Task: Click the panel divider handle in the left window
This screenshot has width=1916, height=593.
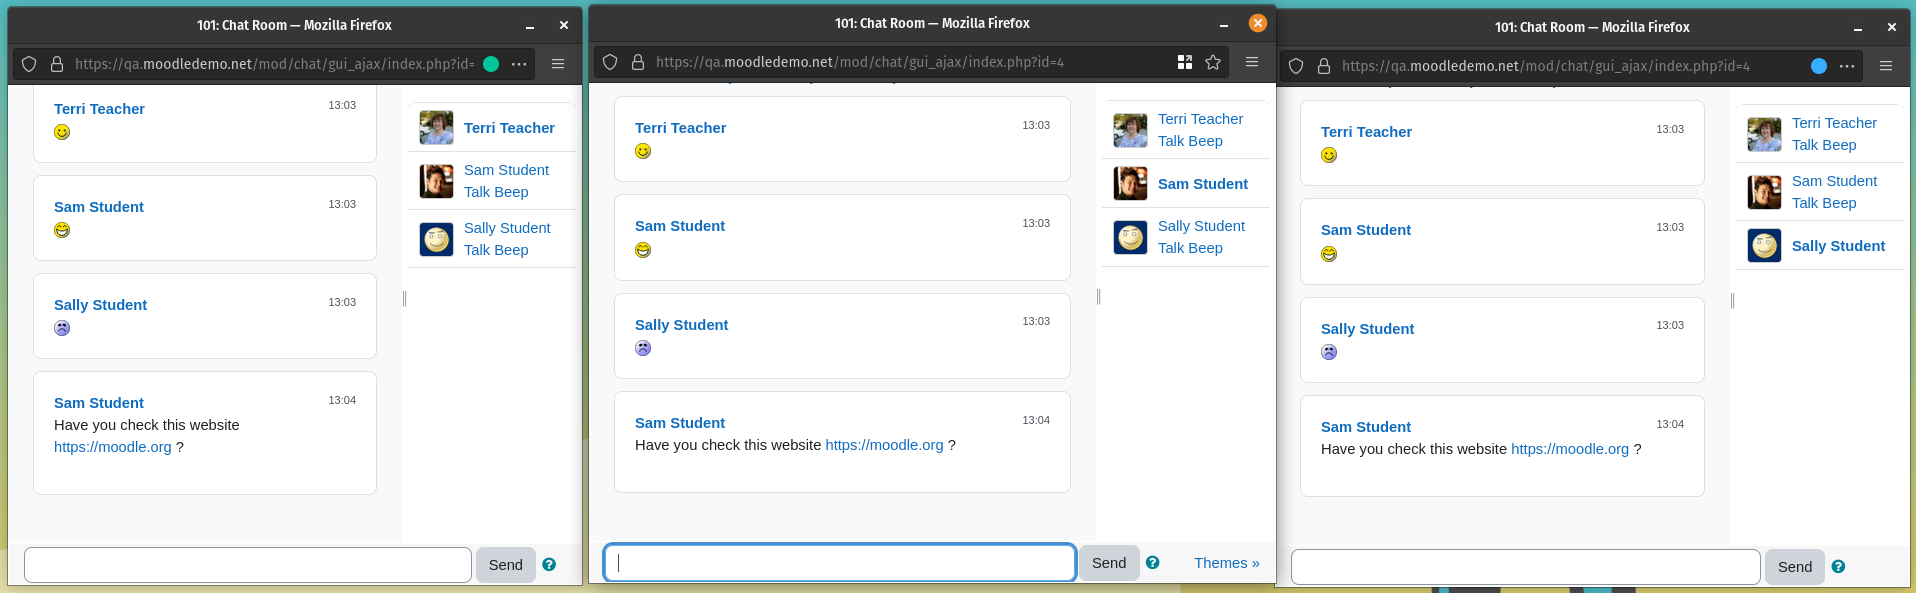Action: pyautogui.click(x=404, y=298)
